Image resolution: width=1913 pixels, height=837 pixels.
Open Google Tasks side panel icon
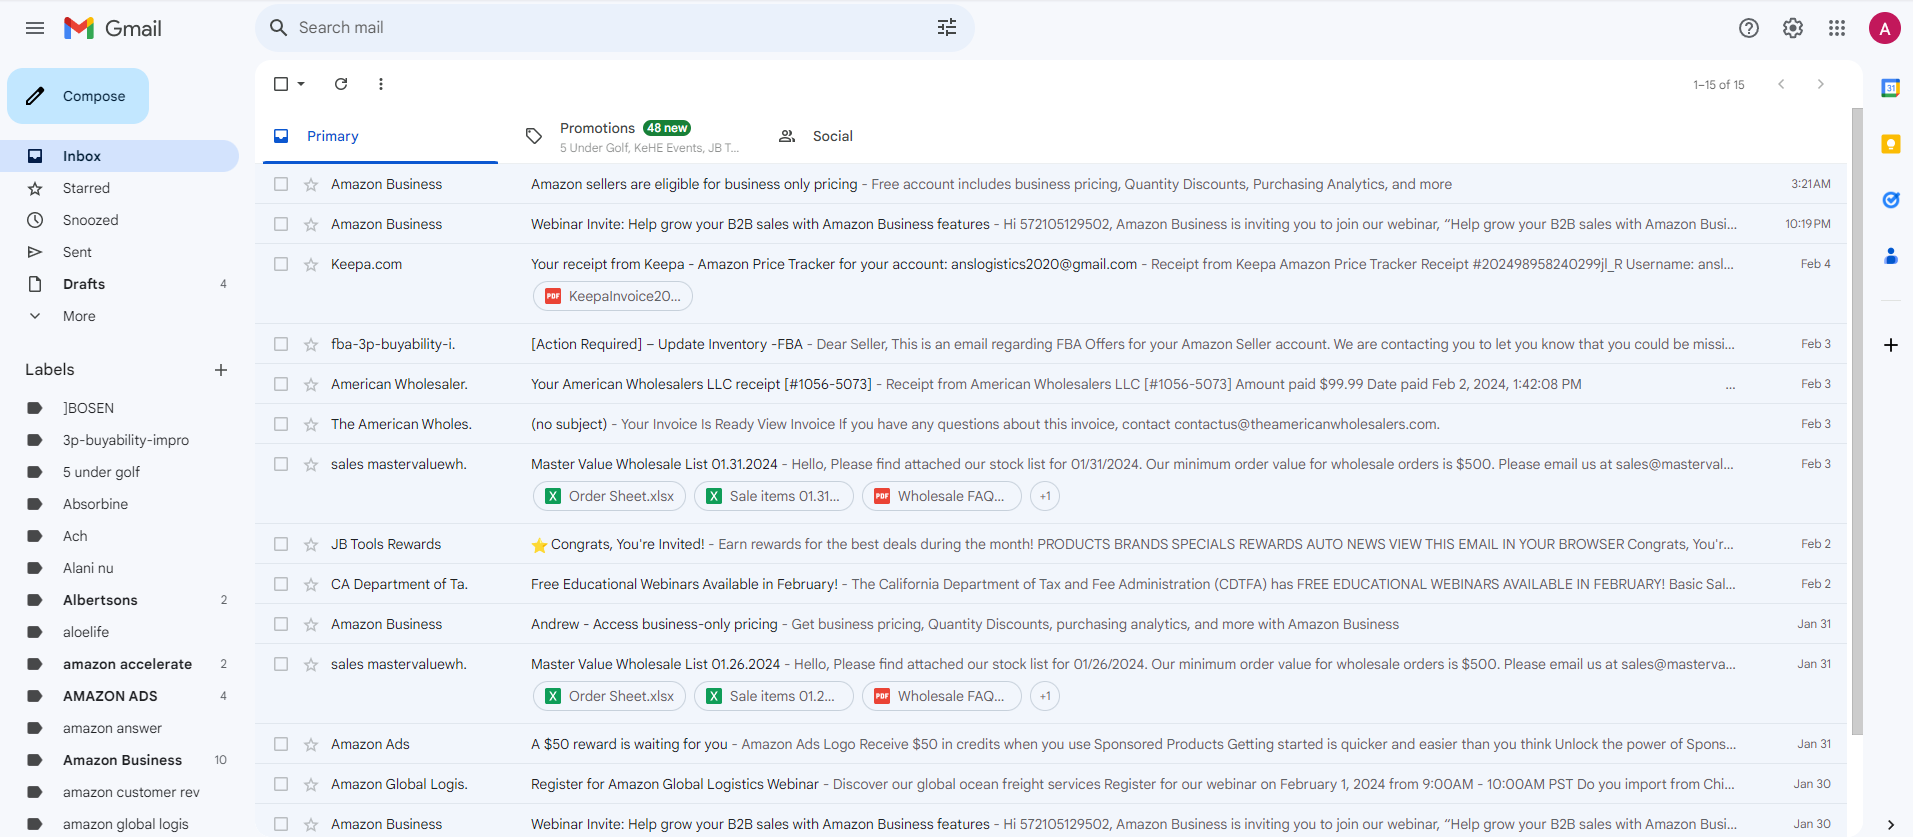click(1891, 200)
